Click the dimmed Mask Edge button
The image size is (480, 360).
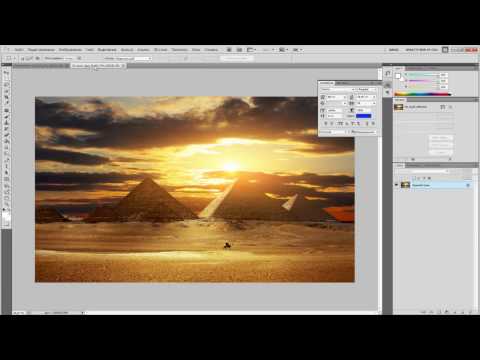click(x=440, y=138)
